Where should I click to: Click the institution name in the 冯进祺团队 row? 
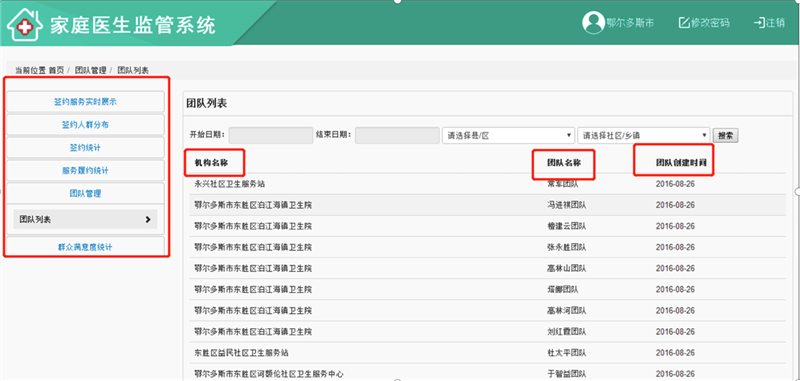pos(253,205)
